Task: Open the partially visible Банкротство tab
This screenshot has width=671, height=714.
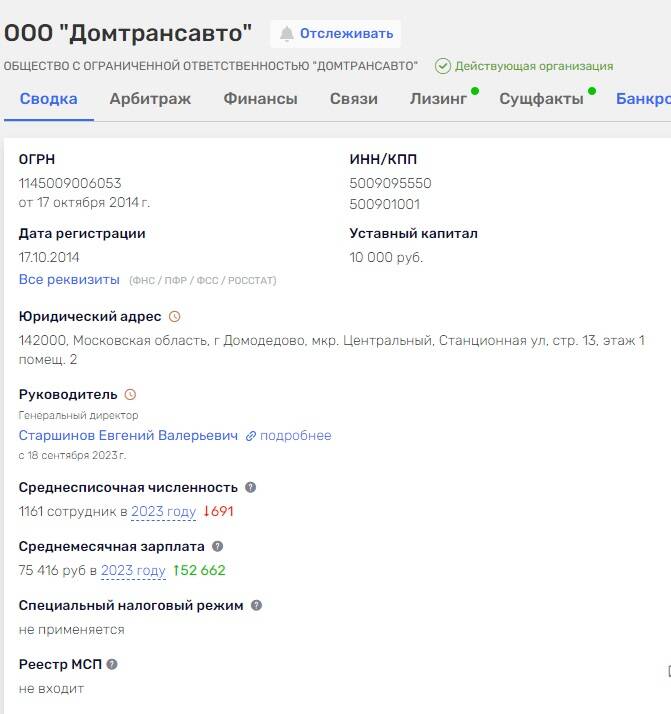Action: point(643,99)
